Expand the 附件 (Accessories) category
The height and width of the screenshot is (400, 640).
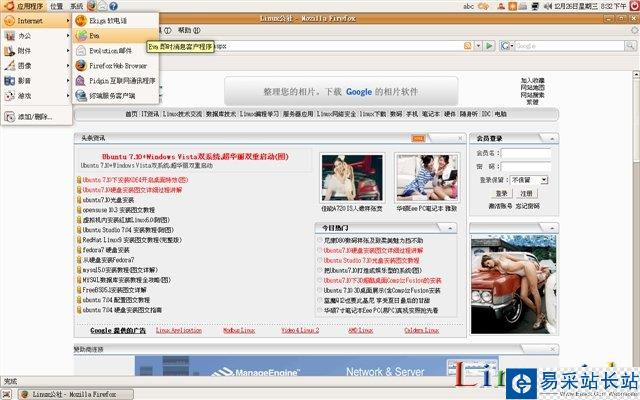tap(37, 51)
